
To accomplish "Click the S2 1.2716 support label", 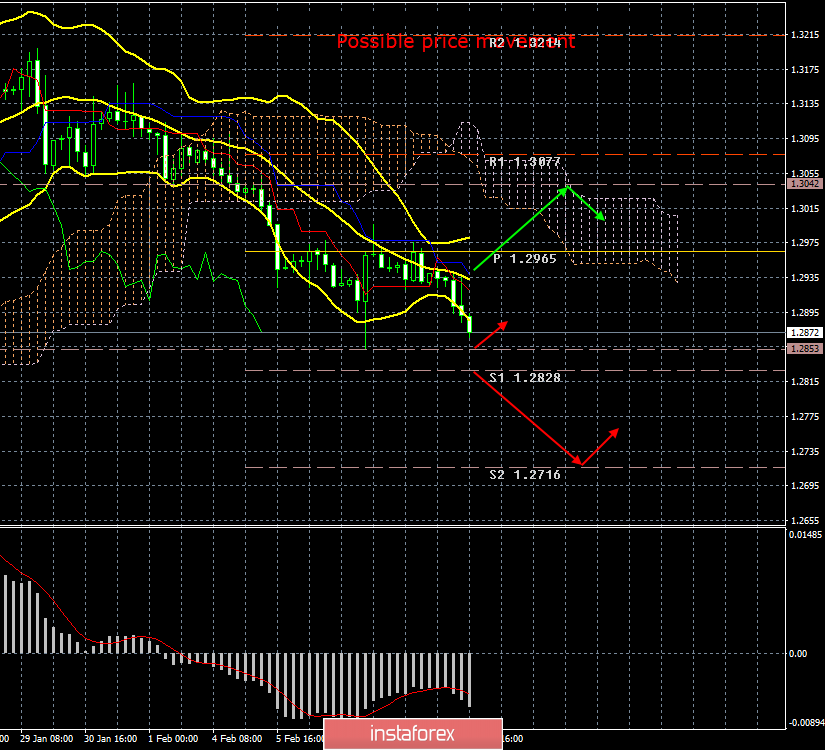I will click(525, 474).
